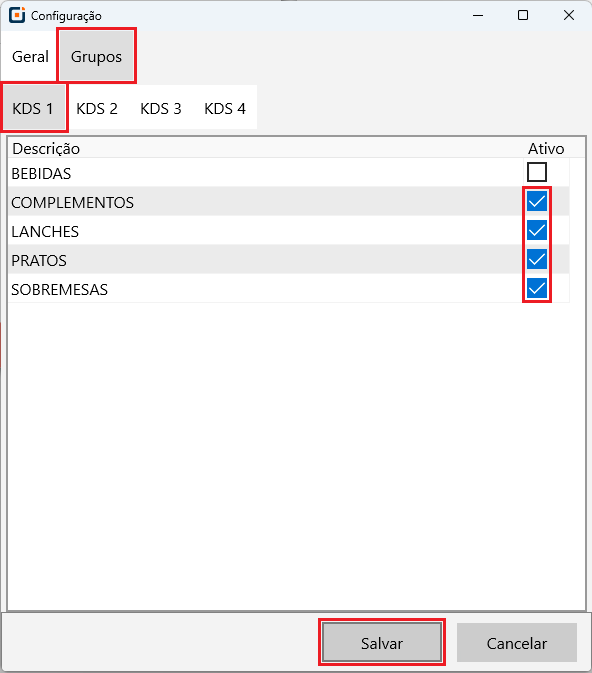Uncheck the SOBREMESAS Ativo checkbox
This screenshot has height=673, width=592.
click(537, 288)
